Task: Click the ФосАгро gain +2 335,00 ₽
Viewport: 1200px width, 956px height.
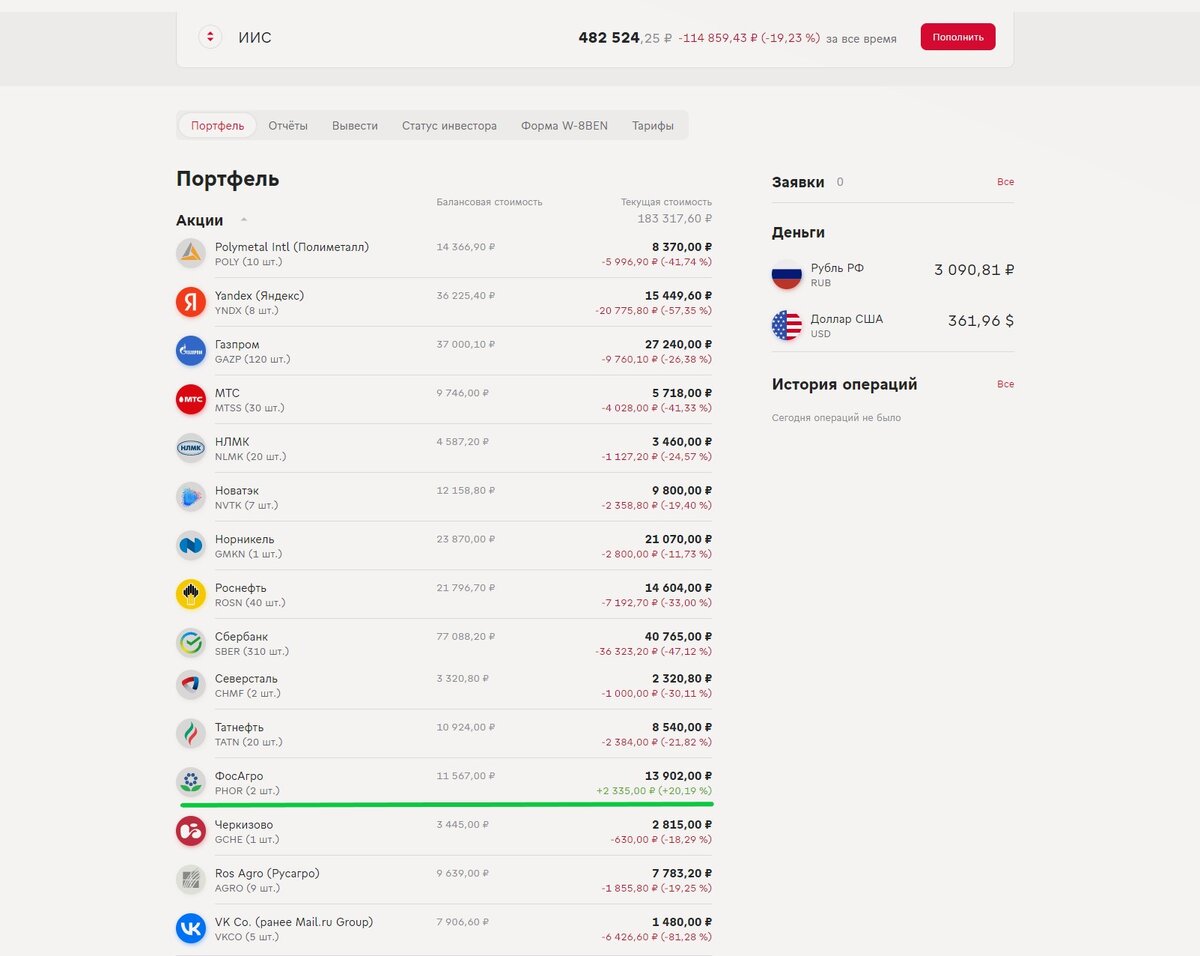Action: pos(625,791)
